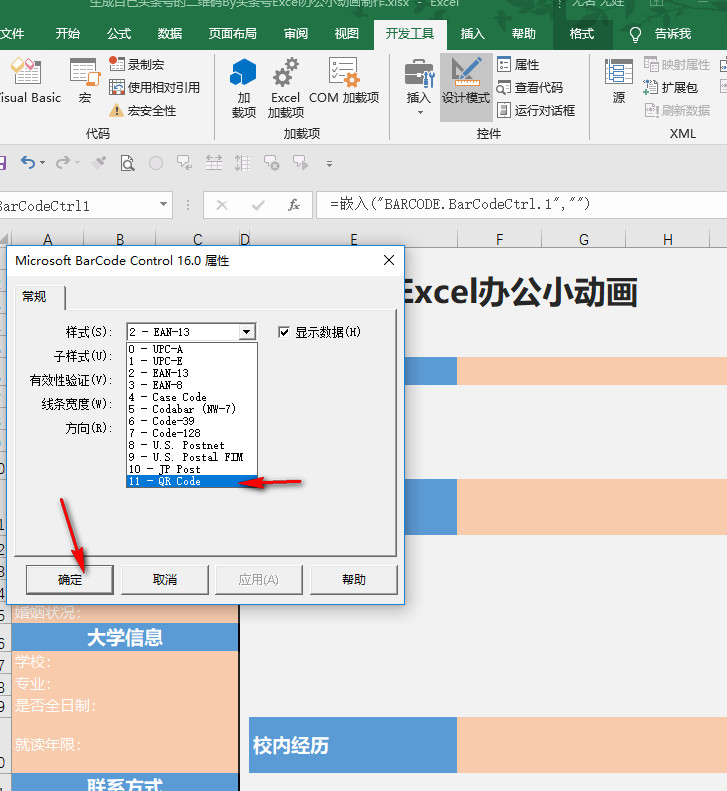
Task: Open control Properties (属性)
Action: click(518, 65)
